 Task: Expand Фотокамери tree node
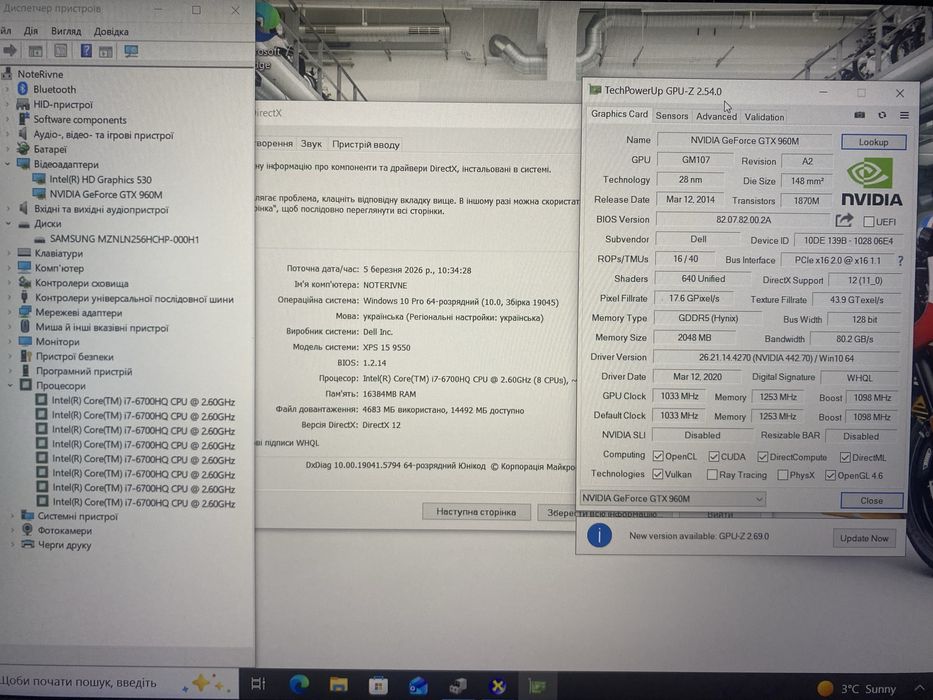tap(12, 530)
